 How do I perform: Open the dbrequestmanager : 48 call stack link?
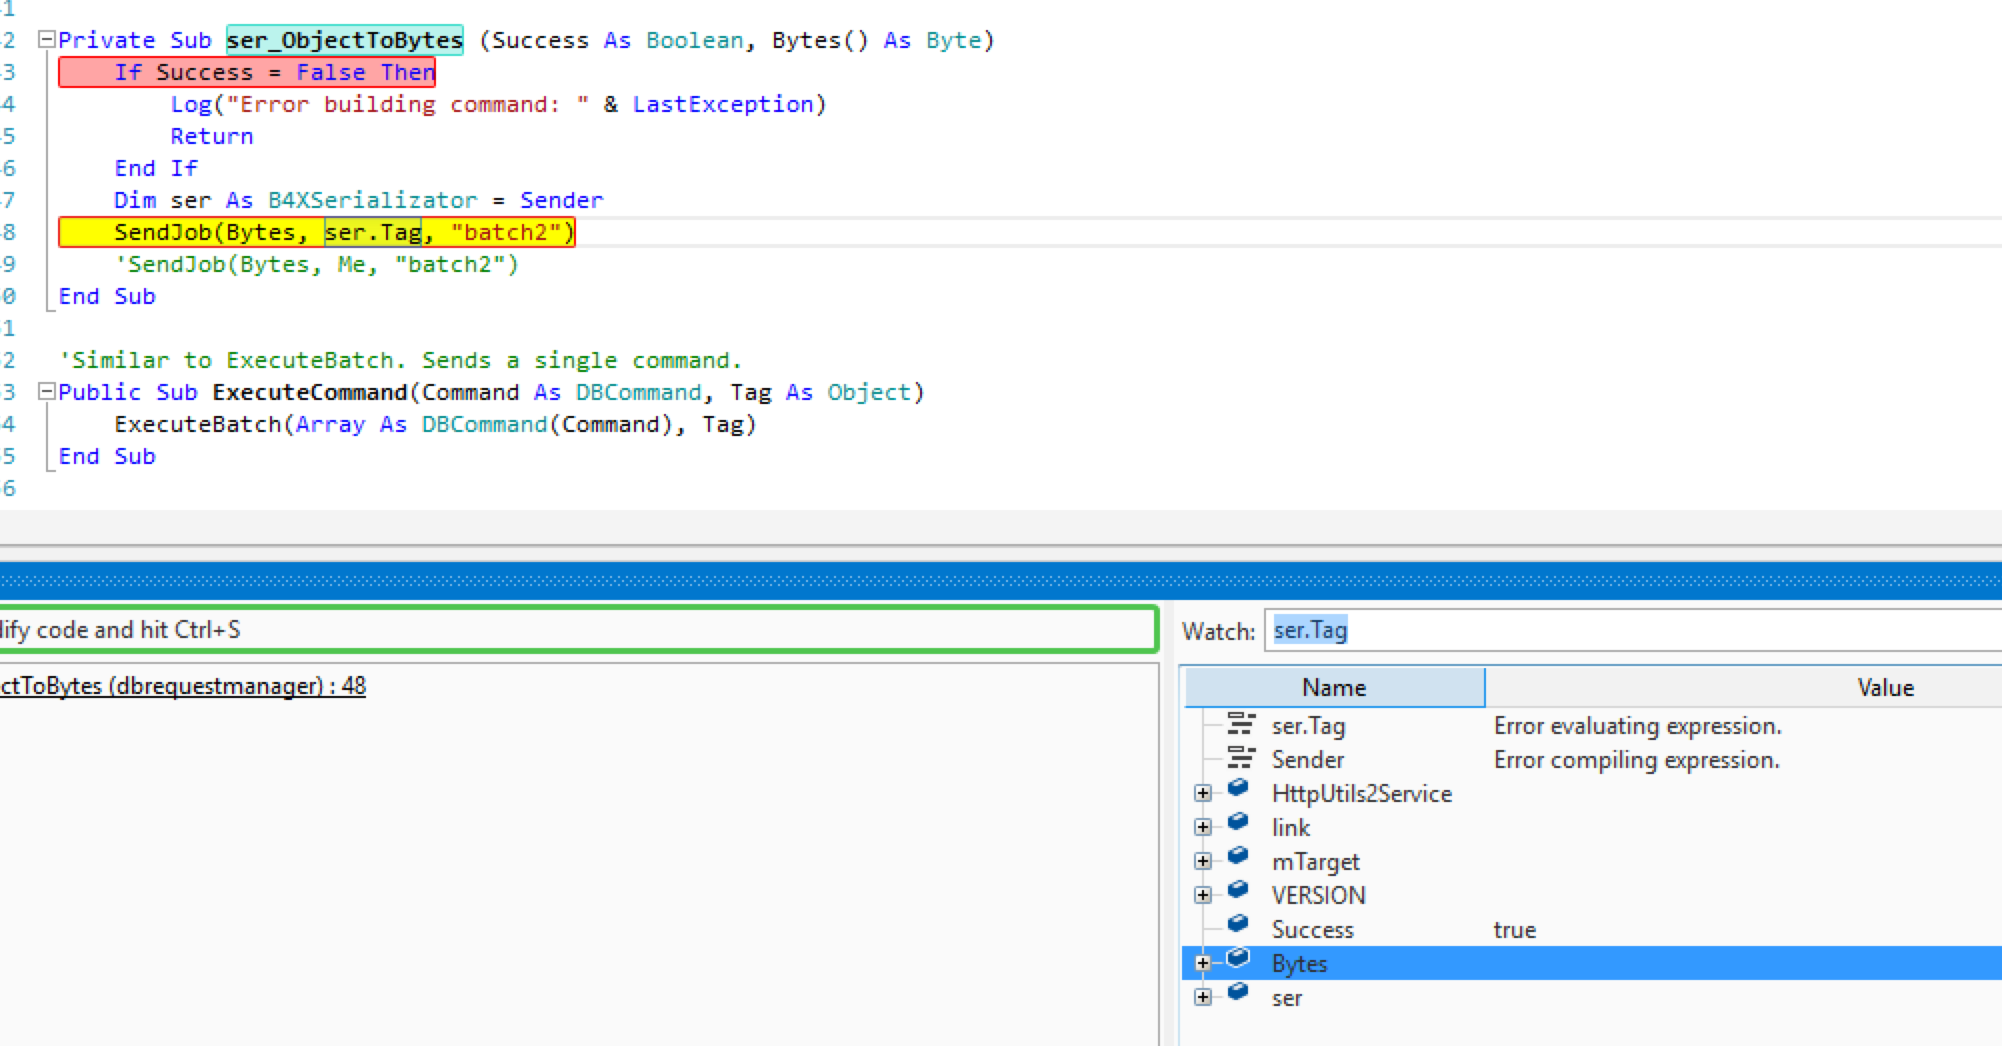pos(183,686)
